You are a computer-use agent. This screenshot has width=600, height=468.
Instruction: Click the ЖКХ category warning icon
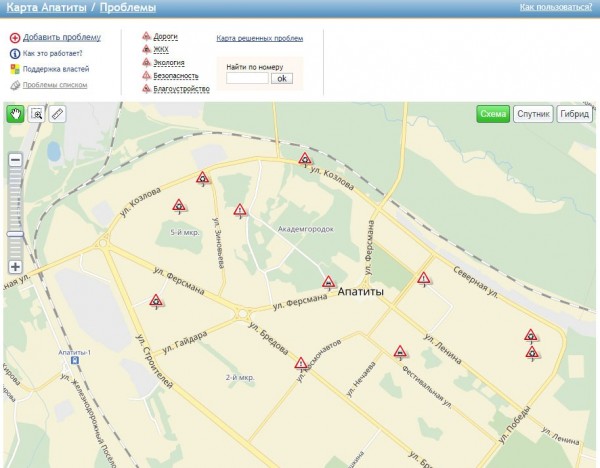tap(146, 49)
